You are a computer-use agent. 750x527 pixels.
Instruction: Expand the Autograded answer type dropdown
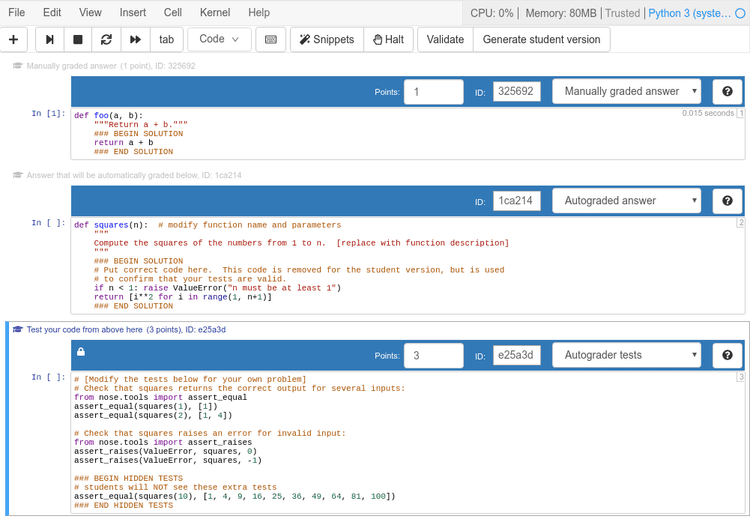628,201
